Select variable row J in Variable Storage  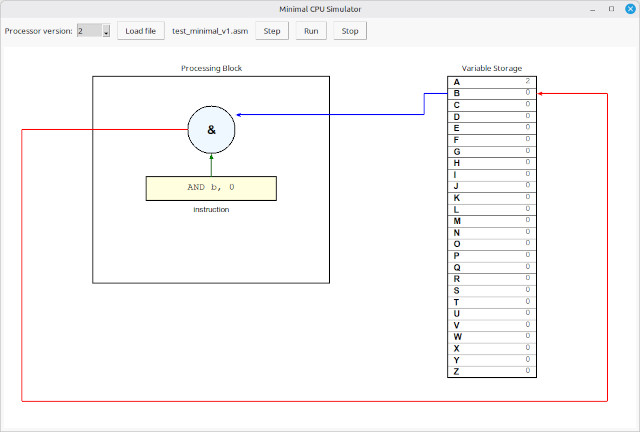coord(492,186)
